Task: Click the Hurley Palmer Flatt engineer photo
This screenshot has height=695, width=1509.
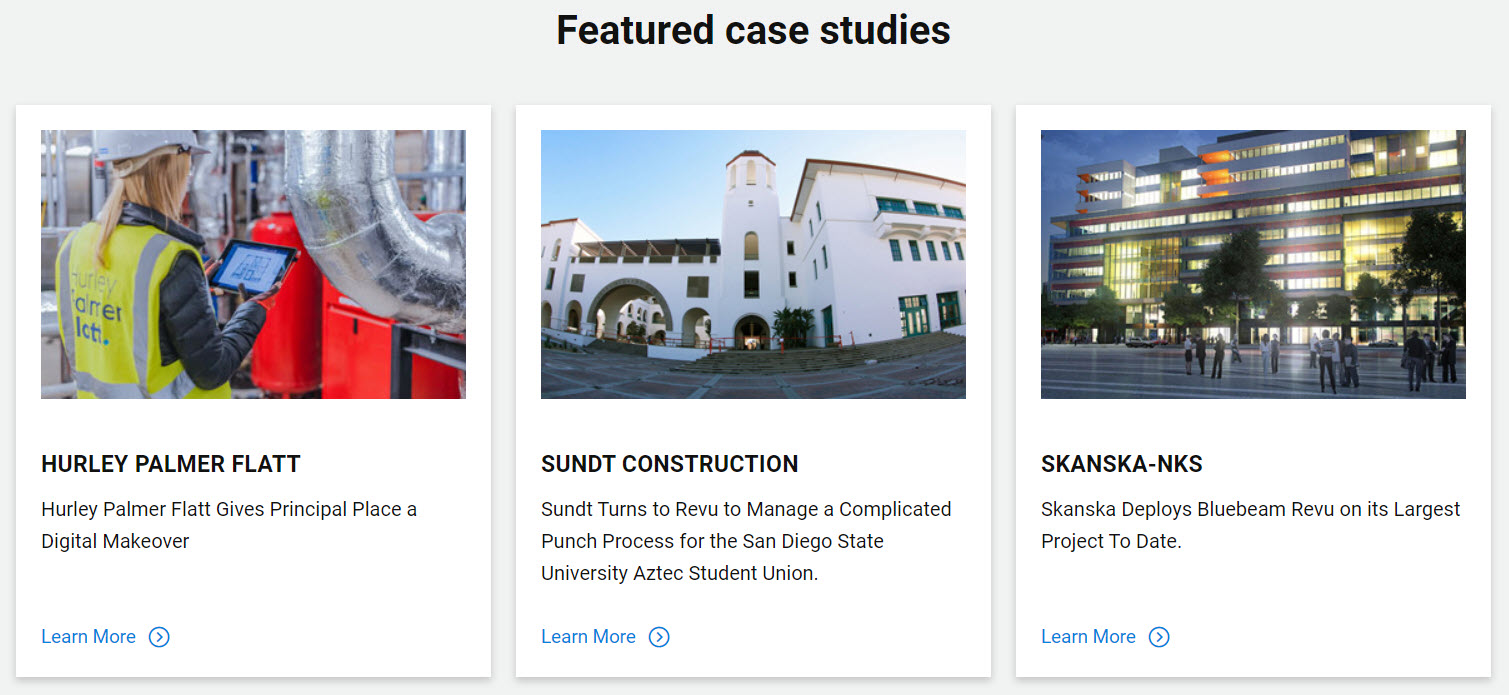Action: click(x=253, y=264)
